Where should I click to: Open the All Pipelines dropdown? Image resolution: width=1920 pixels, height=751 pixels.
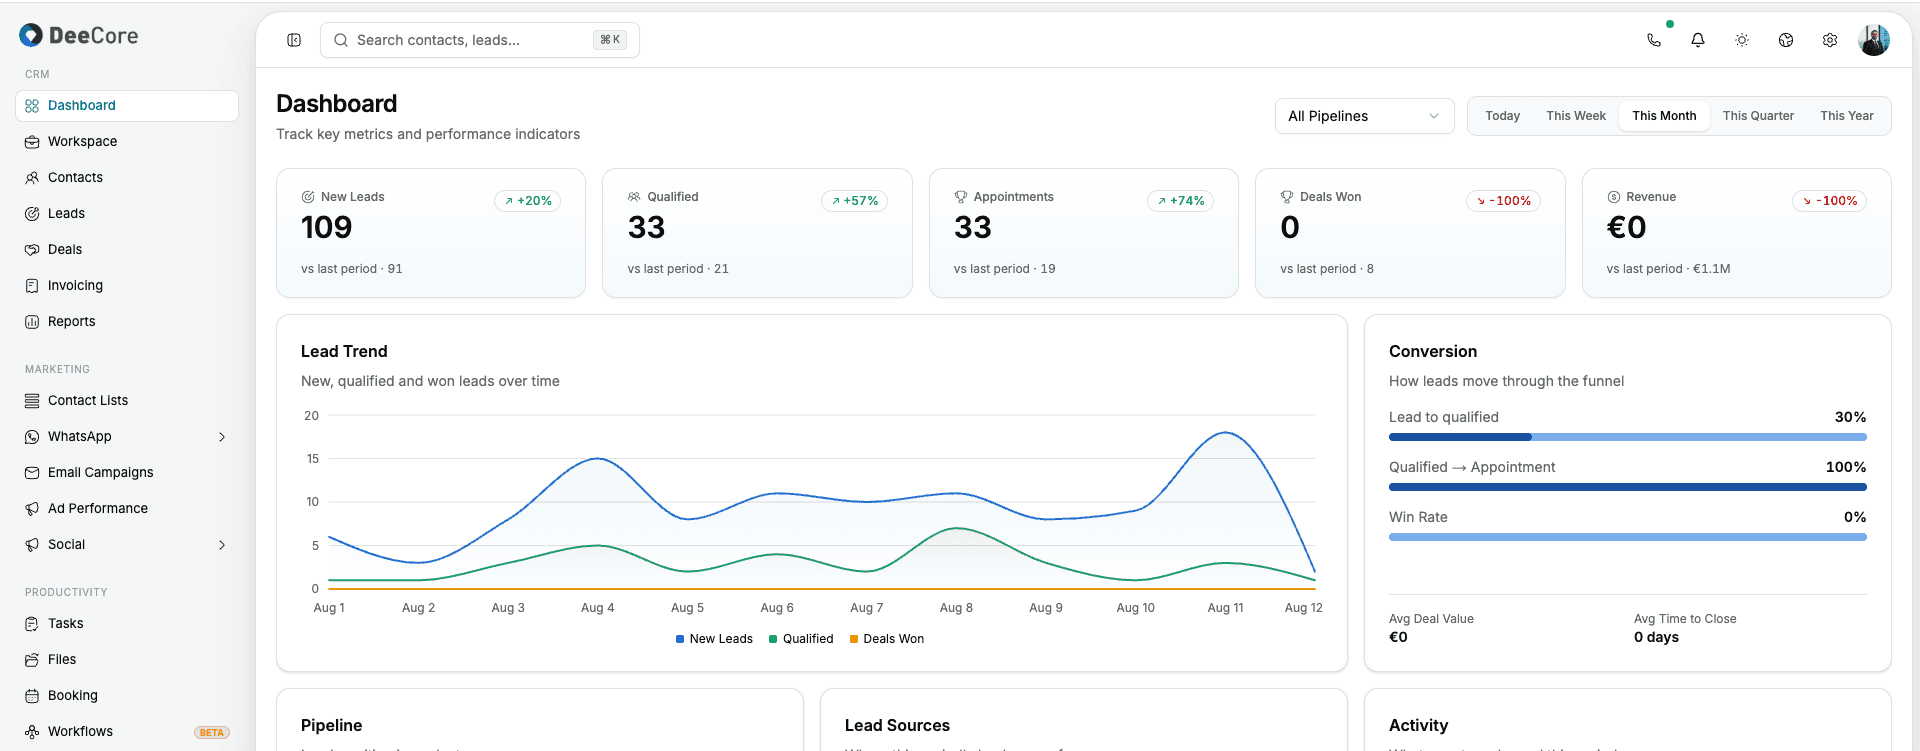pyautogui.click(x=1364, y=116)
